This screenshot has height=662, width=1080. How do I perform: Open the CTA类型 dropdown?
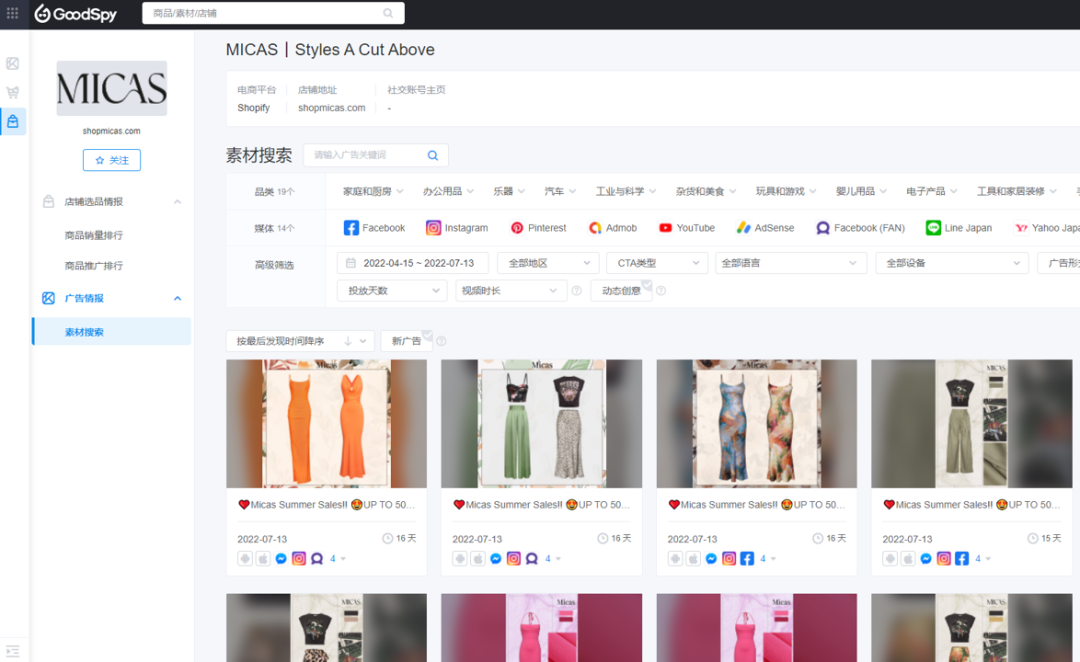[x=657, y=263]
